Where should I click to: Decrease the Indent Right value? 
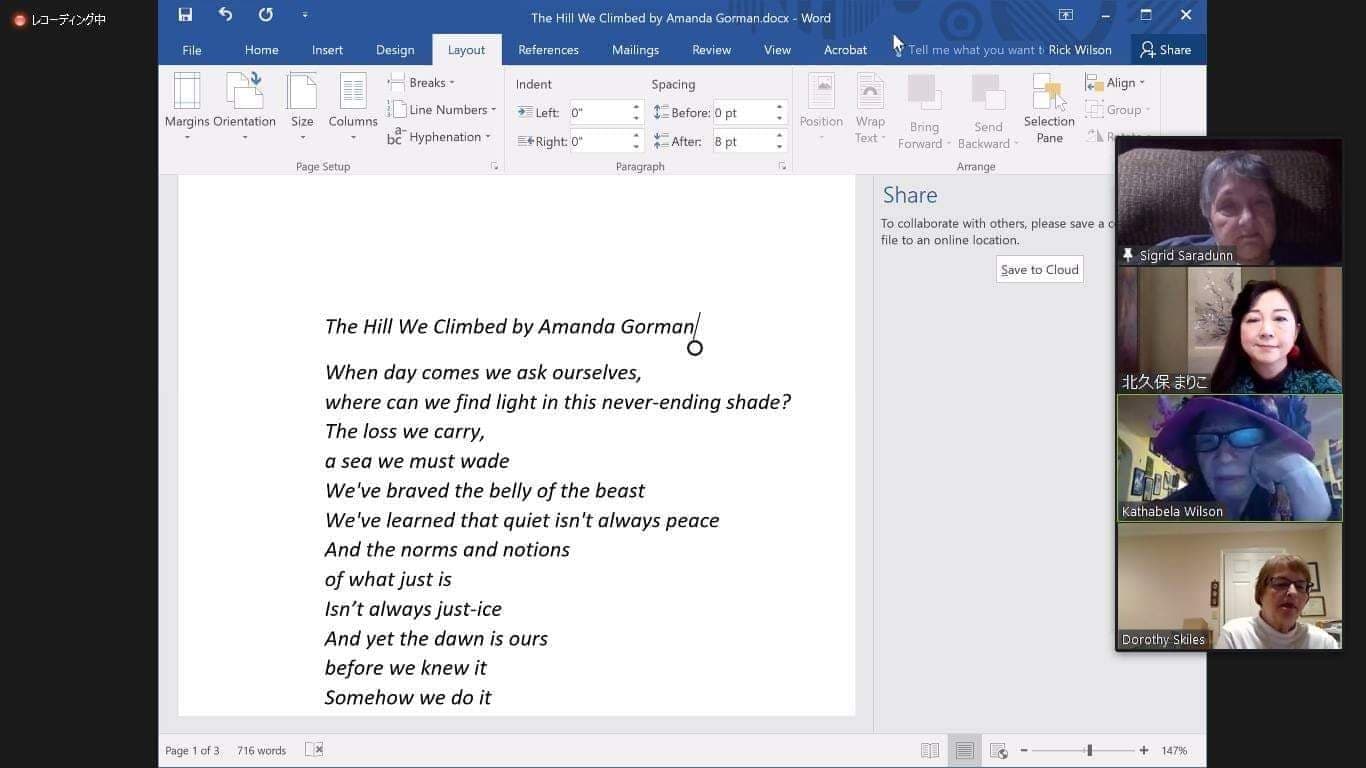[x=636, y=147]
